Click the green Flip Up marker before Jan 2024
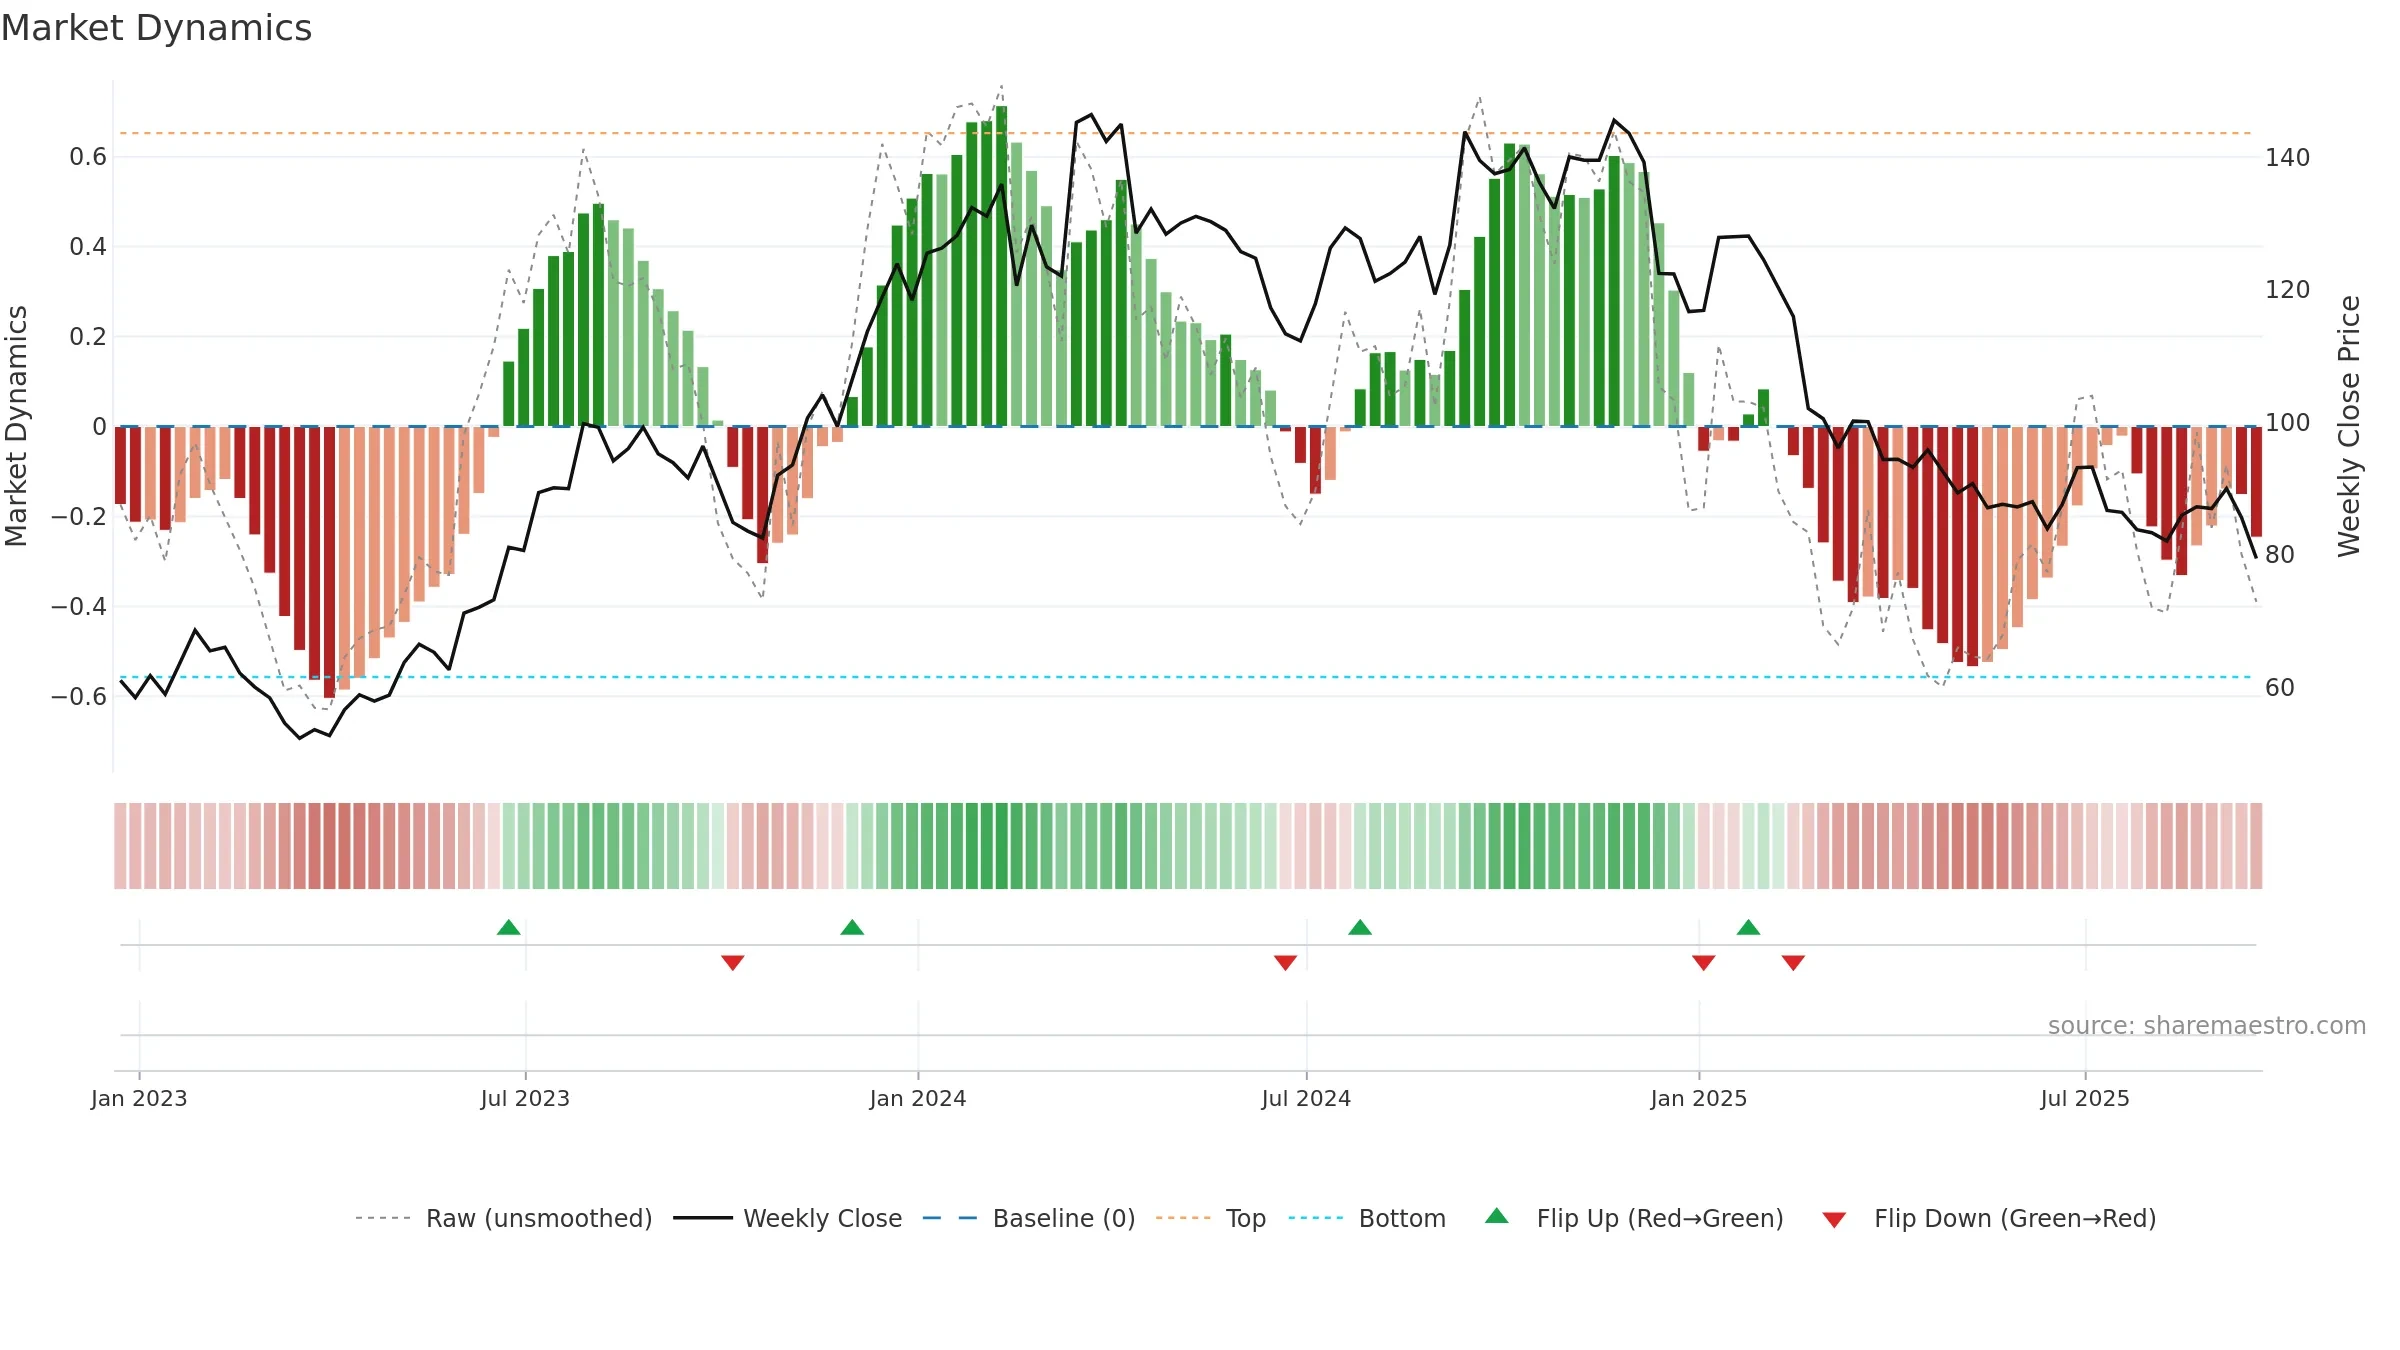The width and height of the screenshot is (2400, 1350). point(852,927)
